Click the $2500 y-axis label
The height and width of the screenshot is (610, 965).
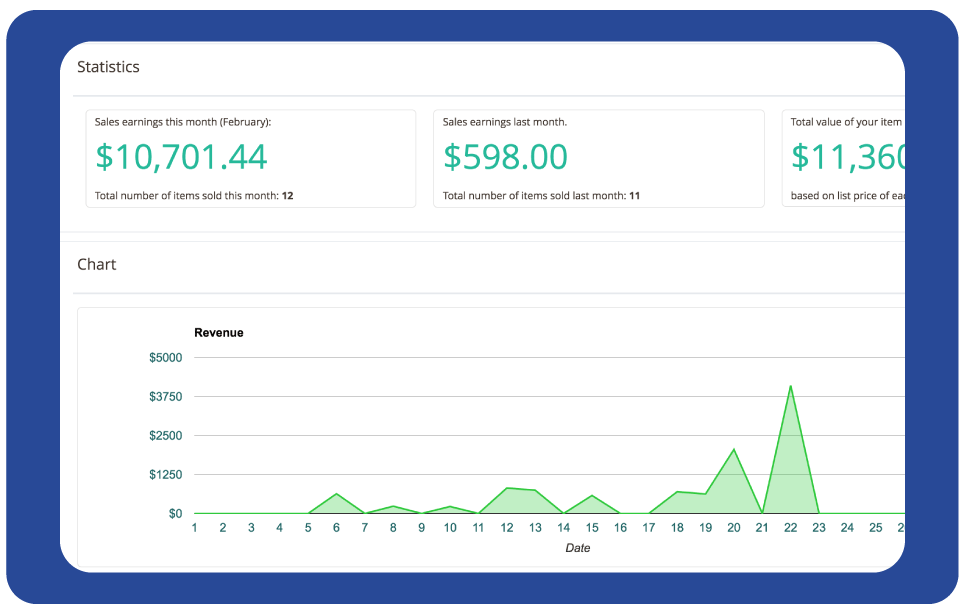[165, 436]
